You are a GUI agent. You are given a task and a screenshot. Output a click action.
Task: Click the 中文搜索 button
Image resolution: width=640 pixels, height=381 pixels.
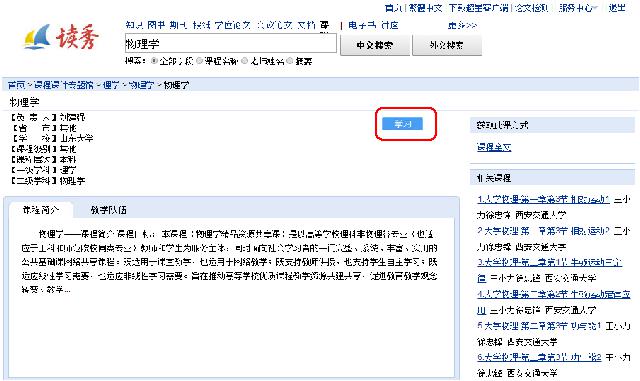pyautogui.click(x=375, y=45)
